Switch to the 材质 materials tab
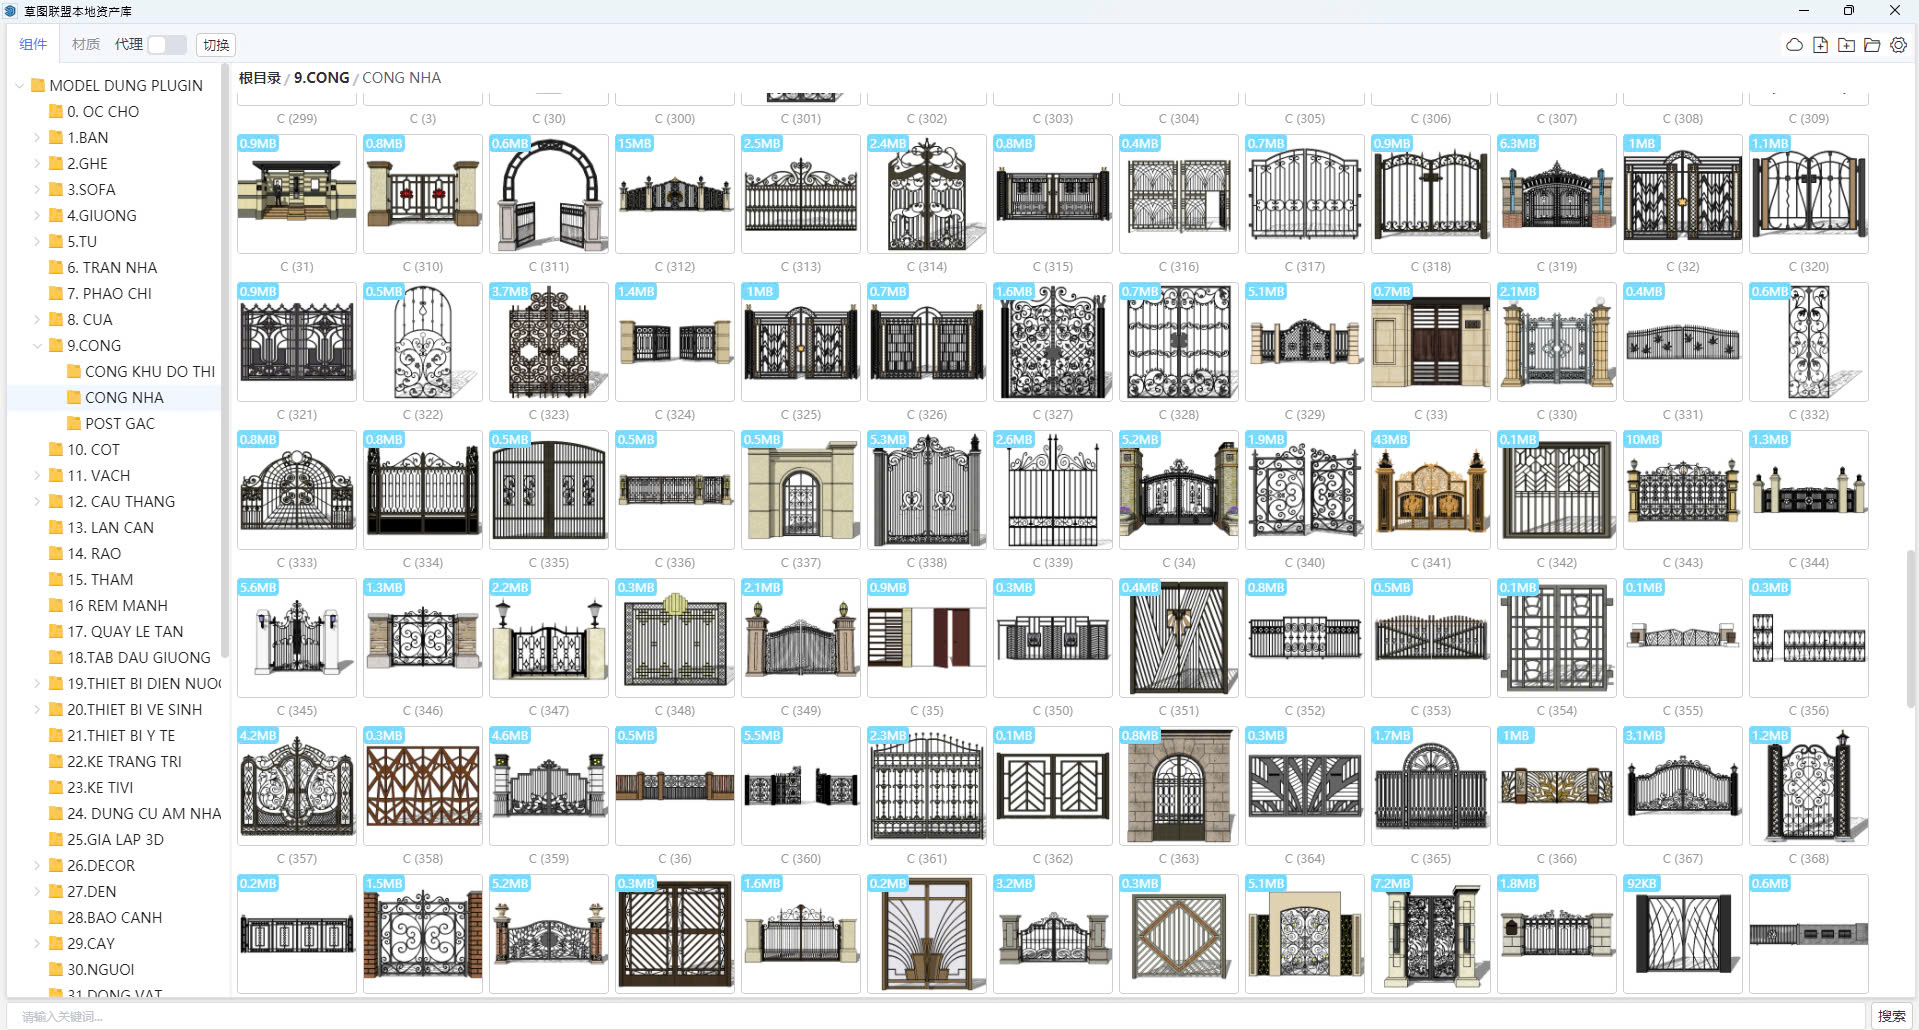1919x1030 pixels. [85, 45]
